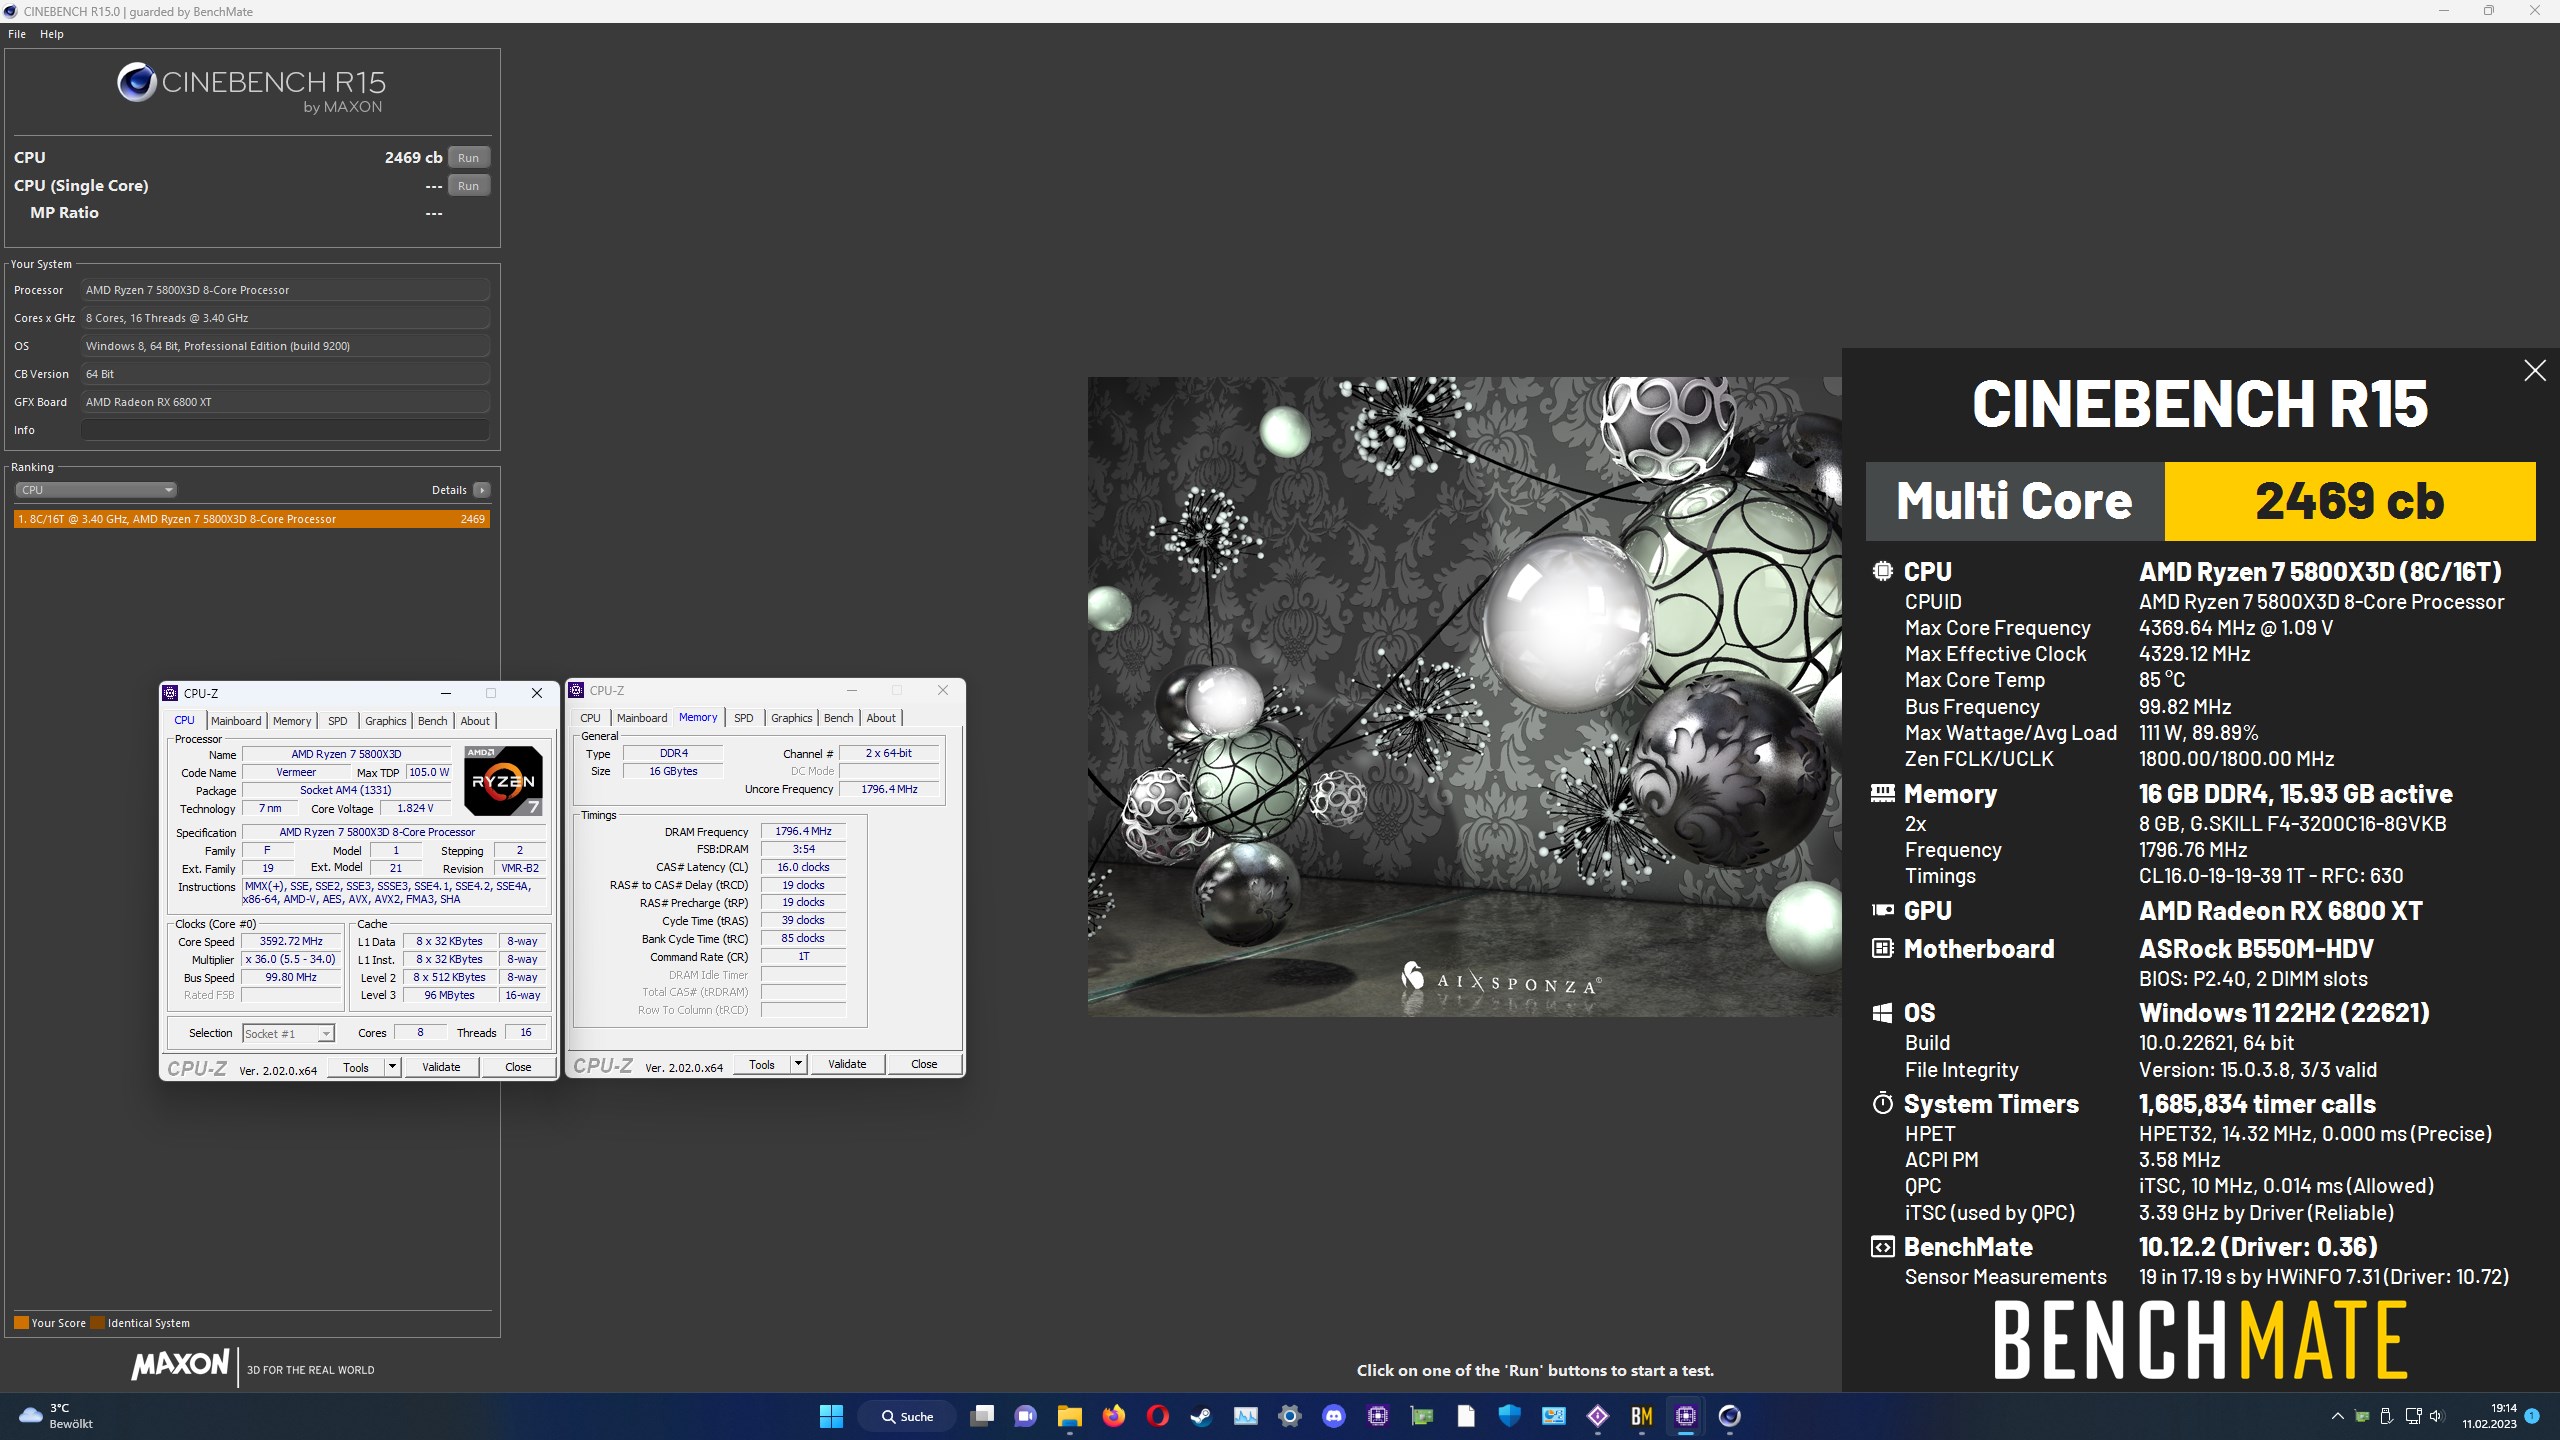
Task: Open the File menu in Cinebench
Action: [17, 34]
